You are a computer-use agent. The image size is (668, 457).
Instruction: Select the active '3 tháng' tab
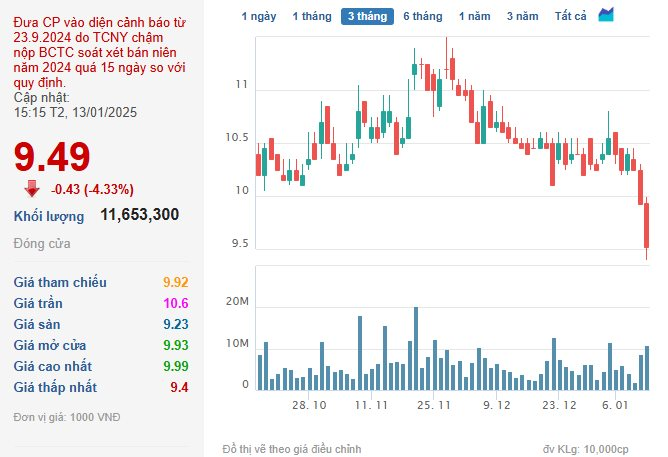point(367,16)
